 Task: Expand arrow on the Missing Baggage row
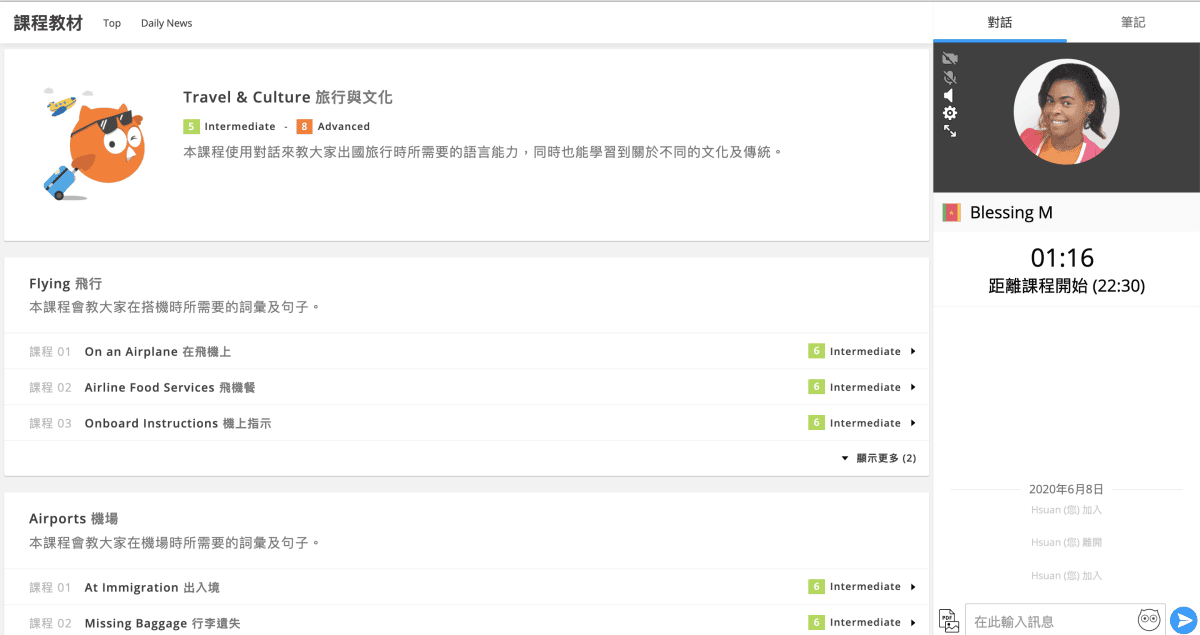(x=913, y=622)
